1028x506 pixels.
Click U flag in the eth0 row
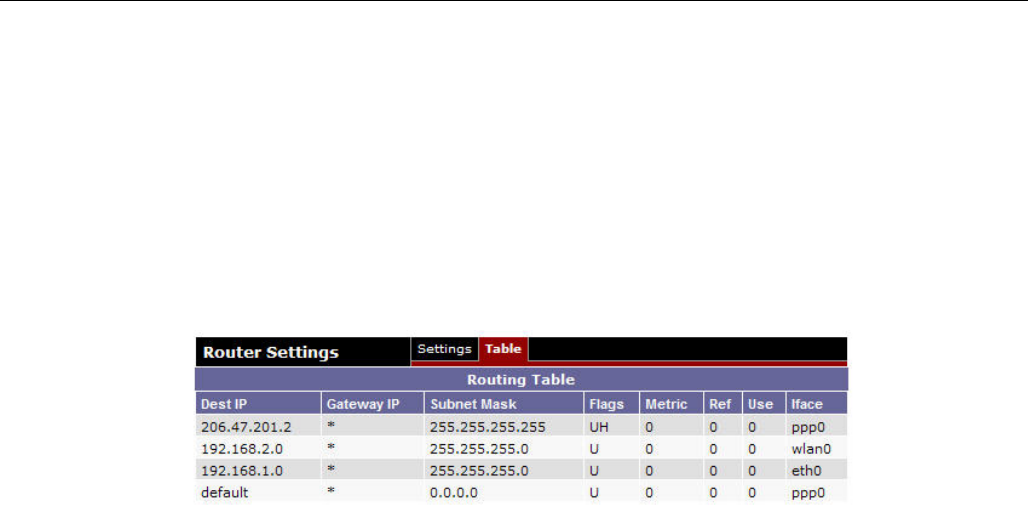click(594, 471)
